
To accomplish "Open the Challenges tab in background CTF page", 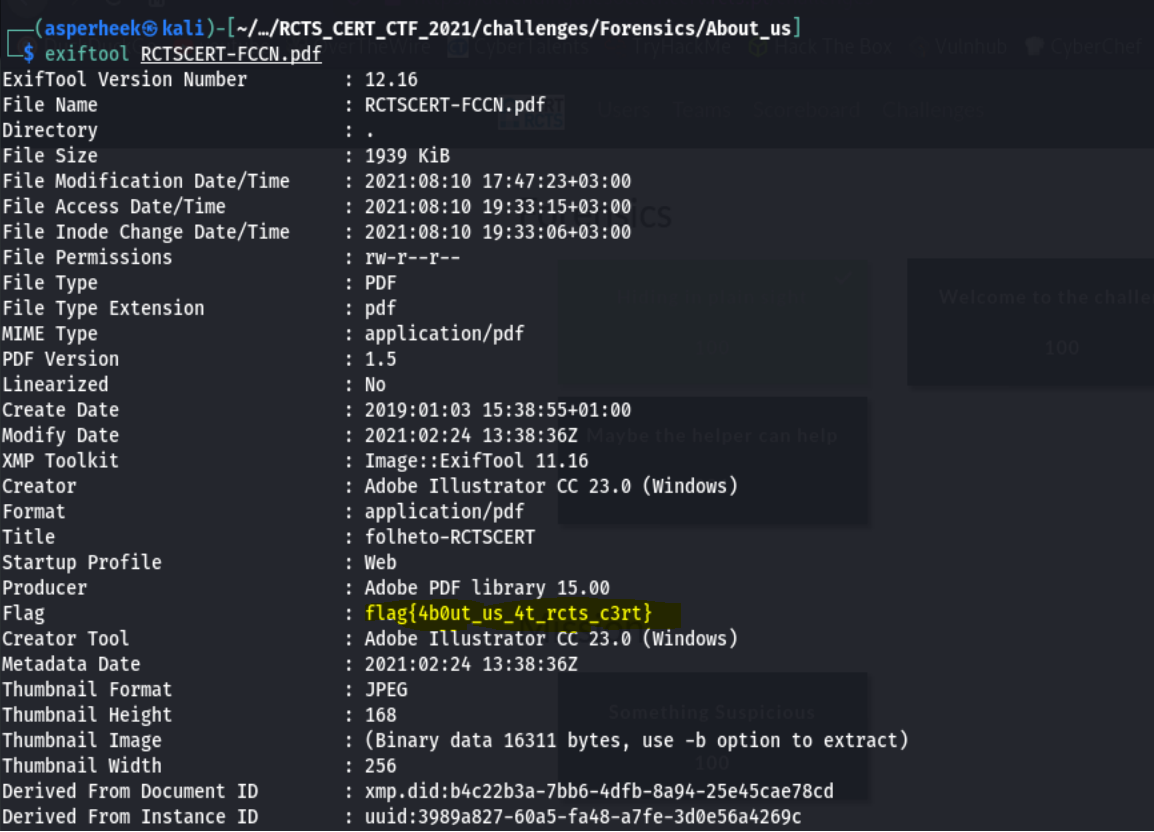I will pos(932,110).
